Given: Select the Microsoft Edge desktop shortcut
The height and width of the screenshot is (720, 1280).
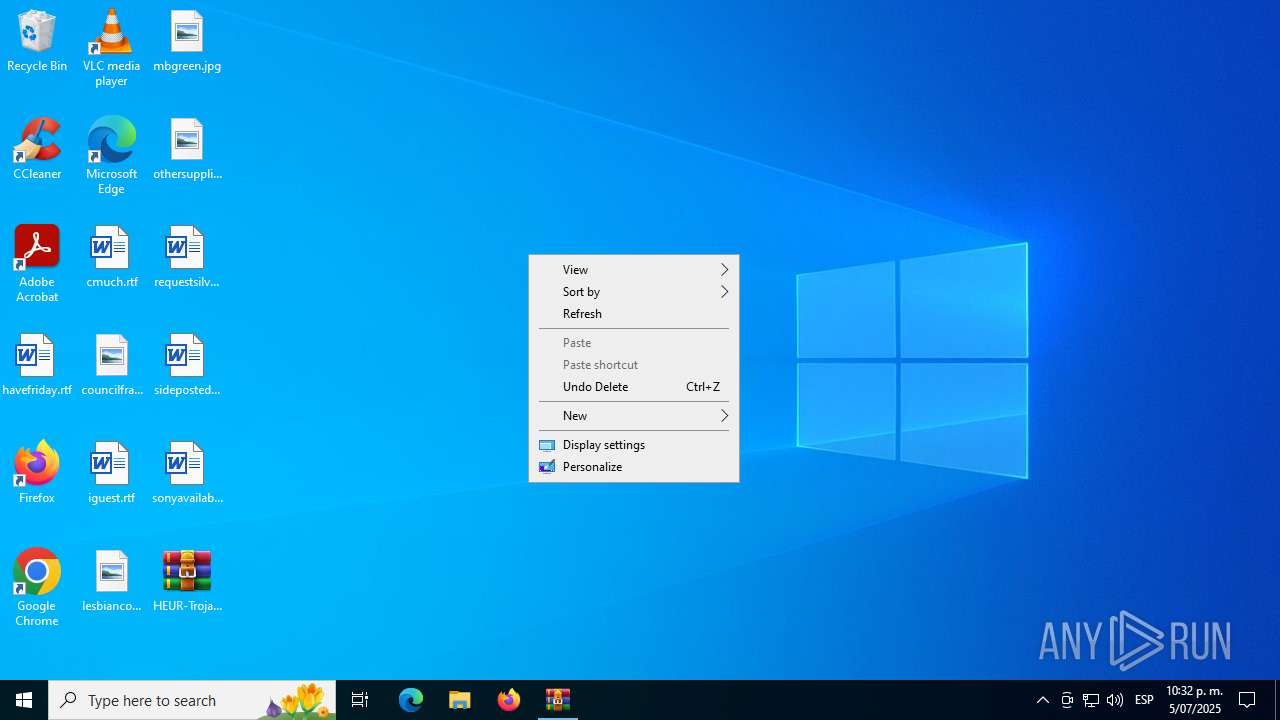Looking at the screenshot, I should point(111,156).
